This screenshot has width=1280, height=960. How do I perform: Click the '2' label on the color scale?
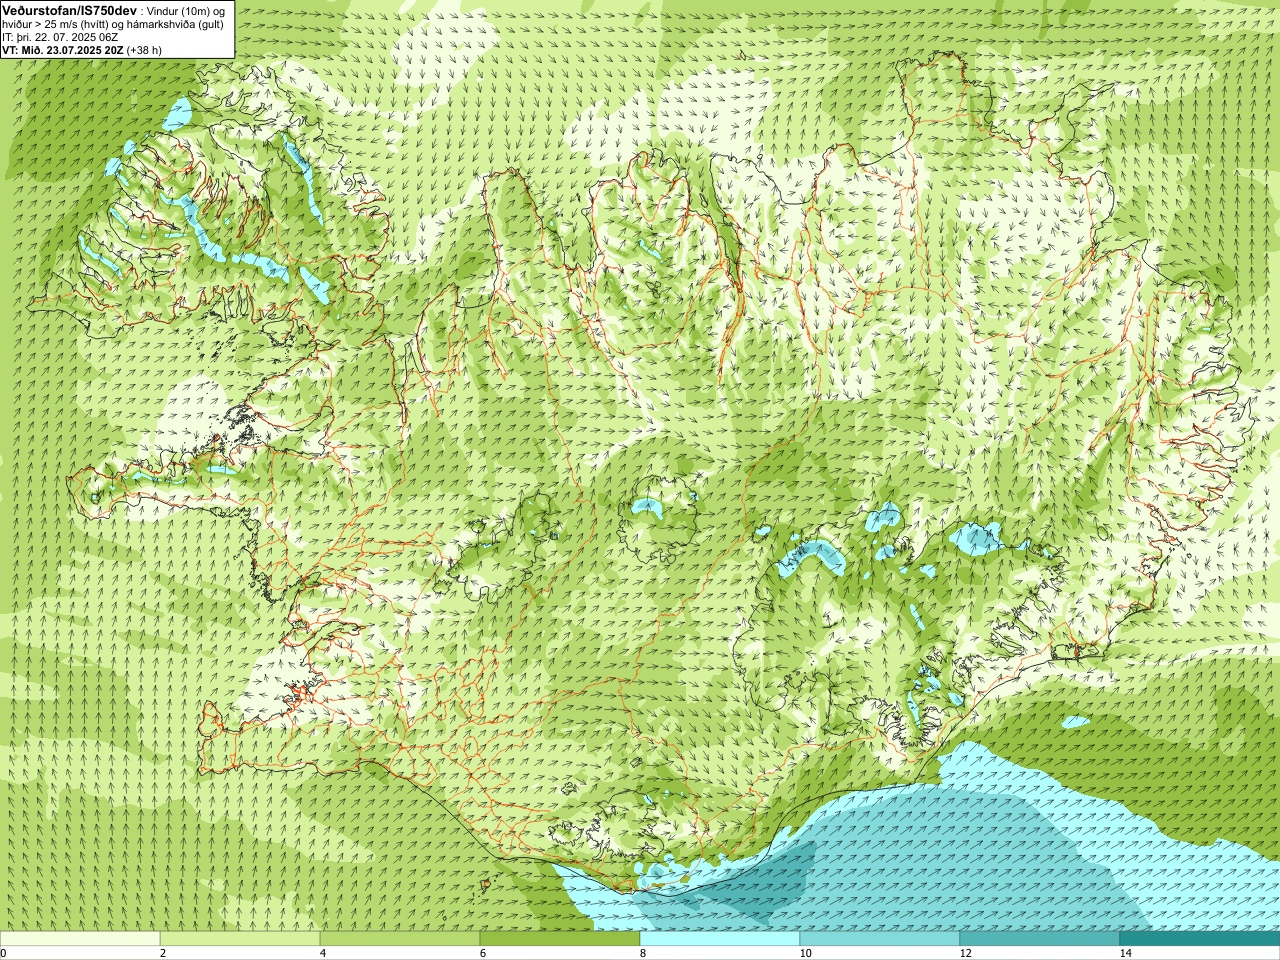[163, 953]
